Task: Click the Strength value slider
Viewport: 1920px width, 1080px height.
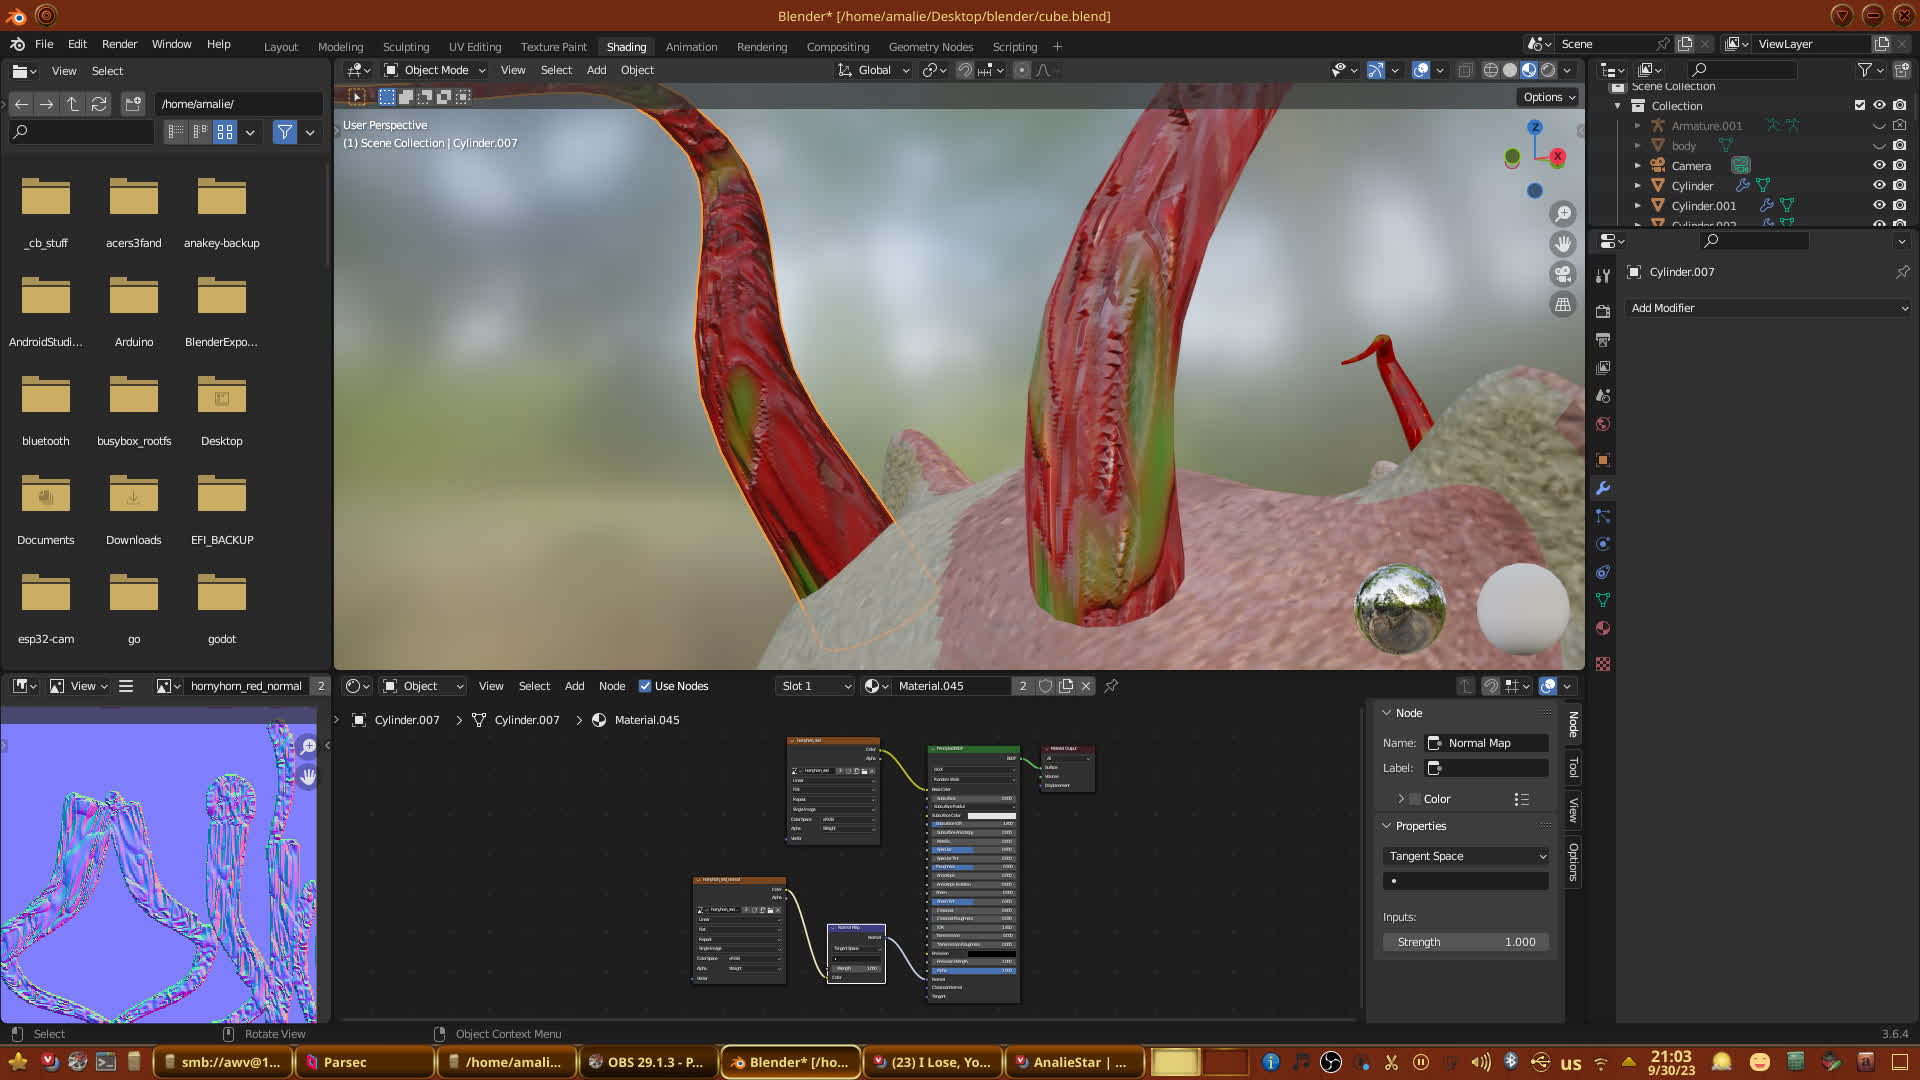Action: 1466,942
